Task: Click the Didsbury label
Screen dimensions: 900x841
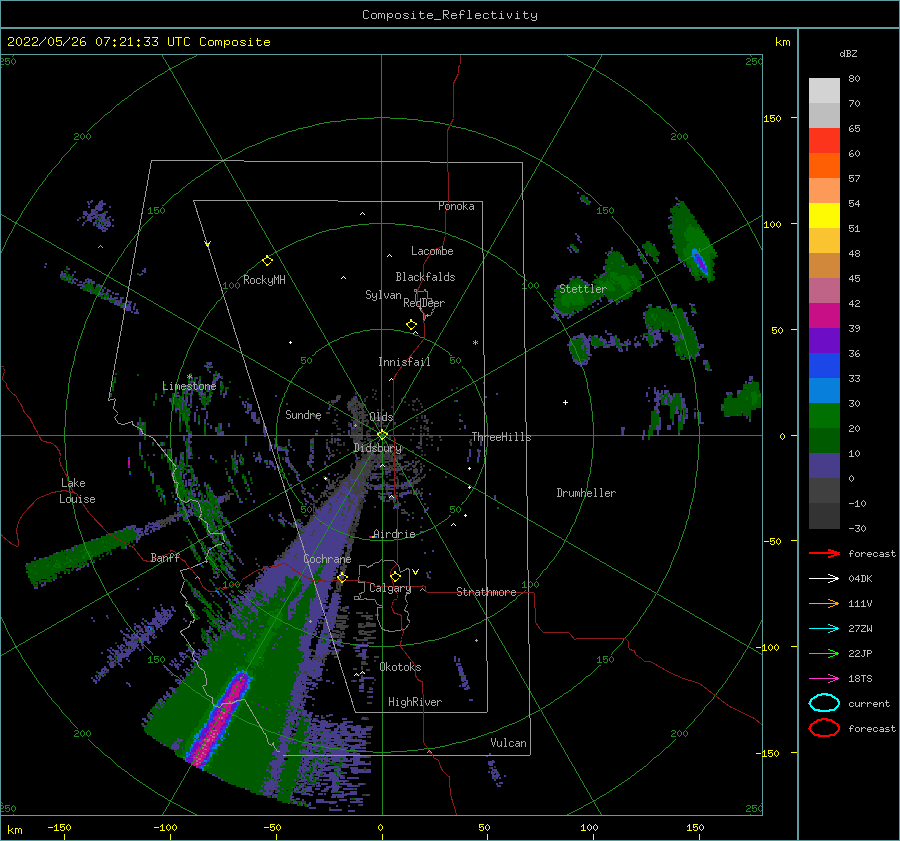Action: point(378,448)
